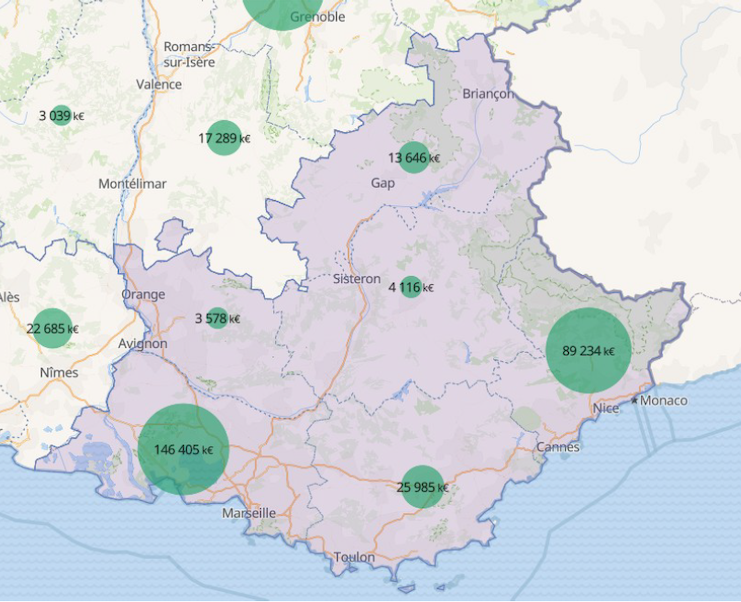The height and width of the screenshot is (602, 741).
Task: Click the Briançon town label
Action: [x=488, y=93]
